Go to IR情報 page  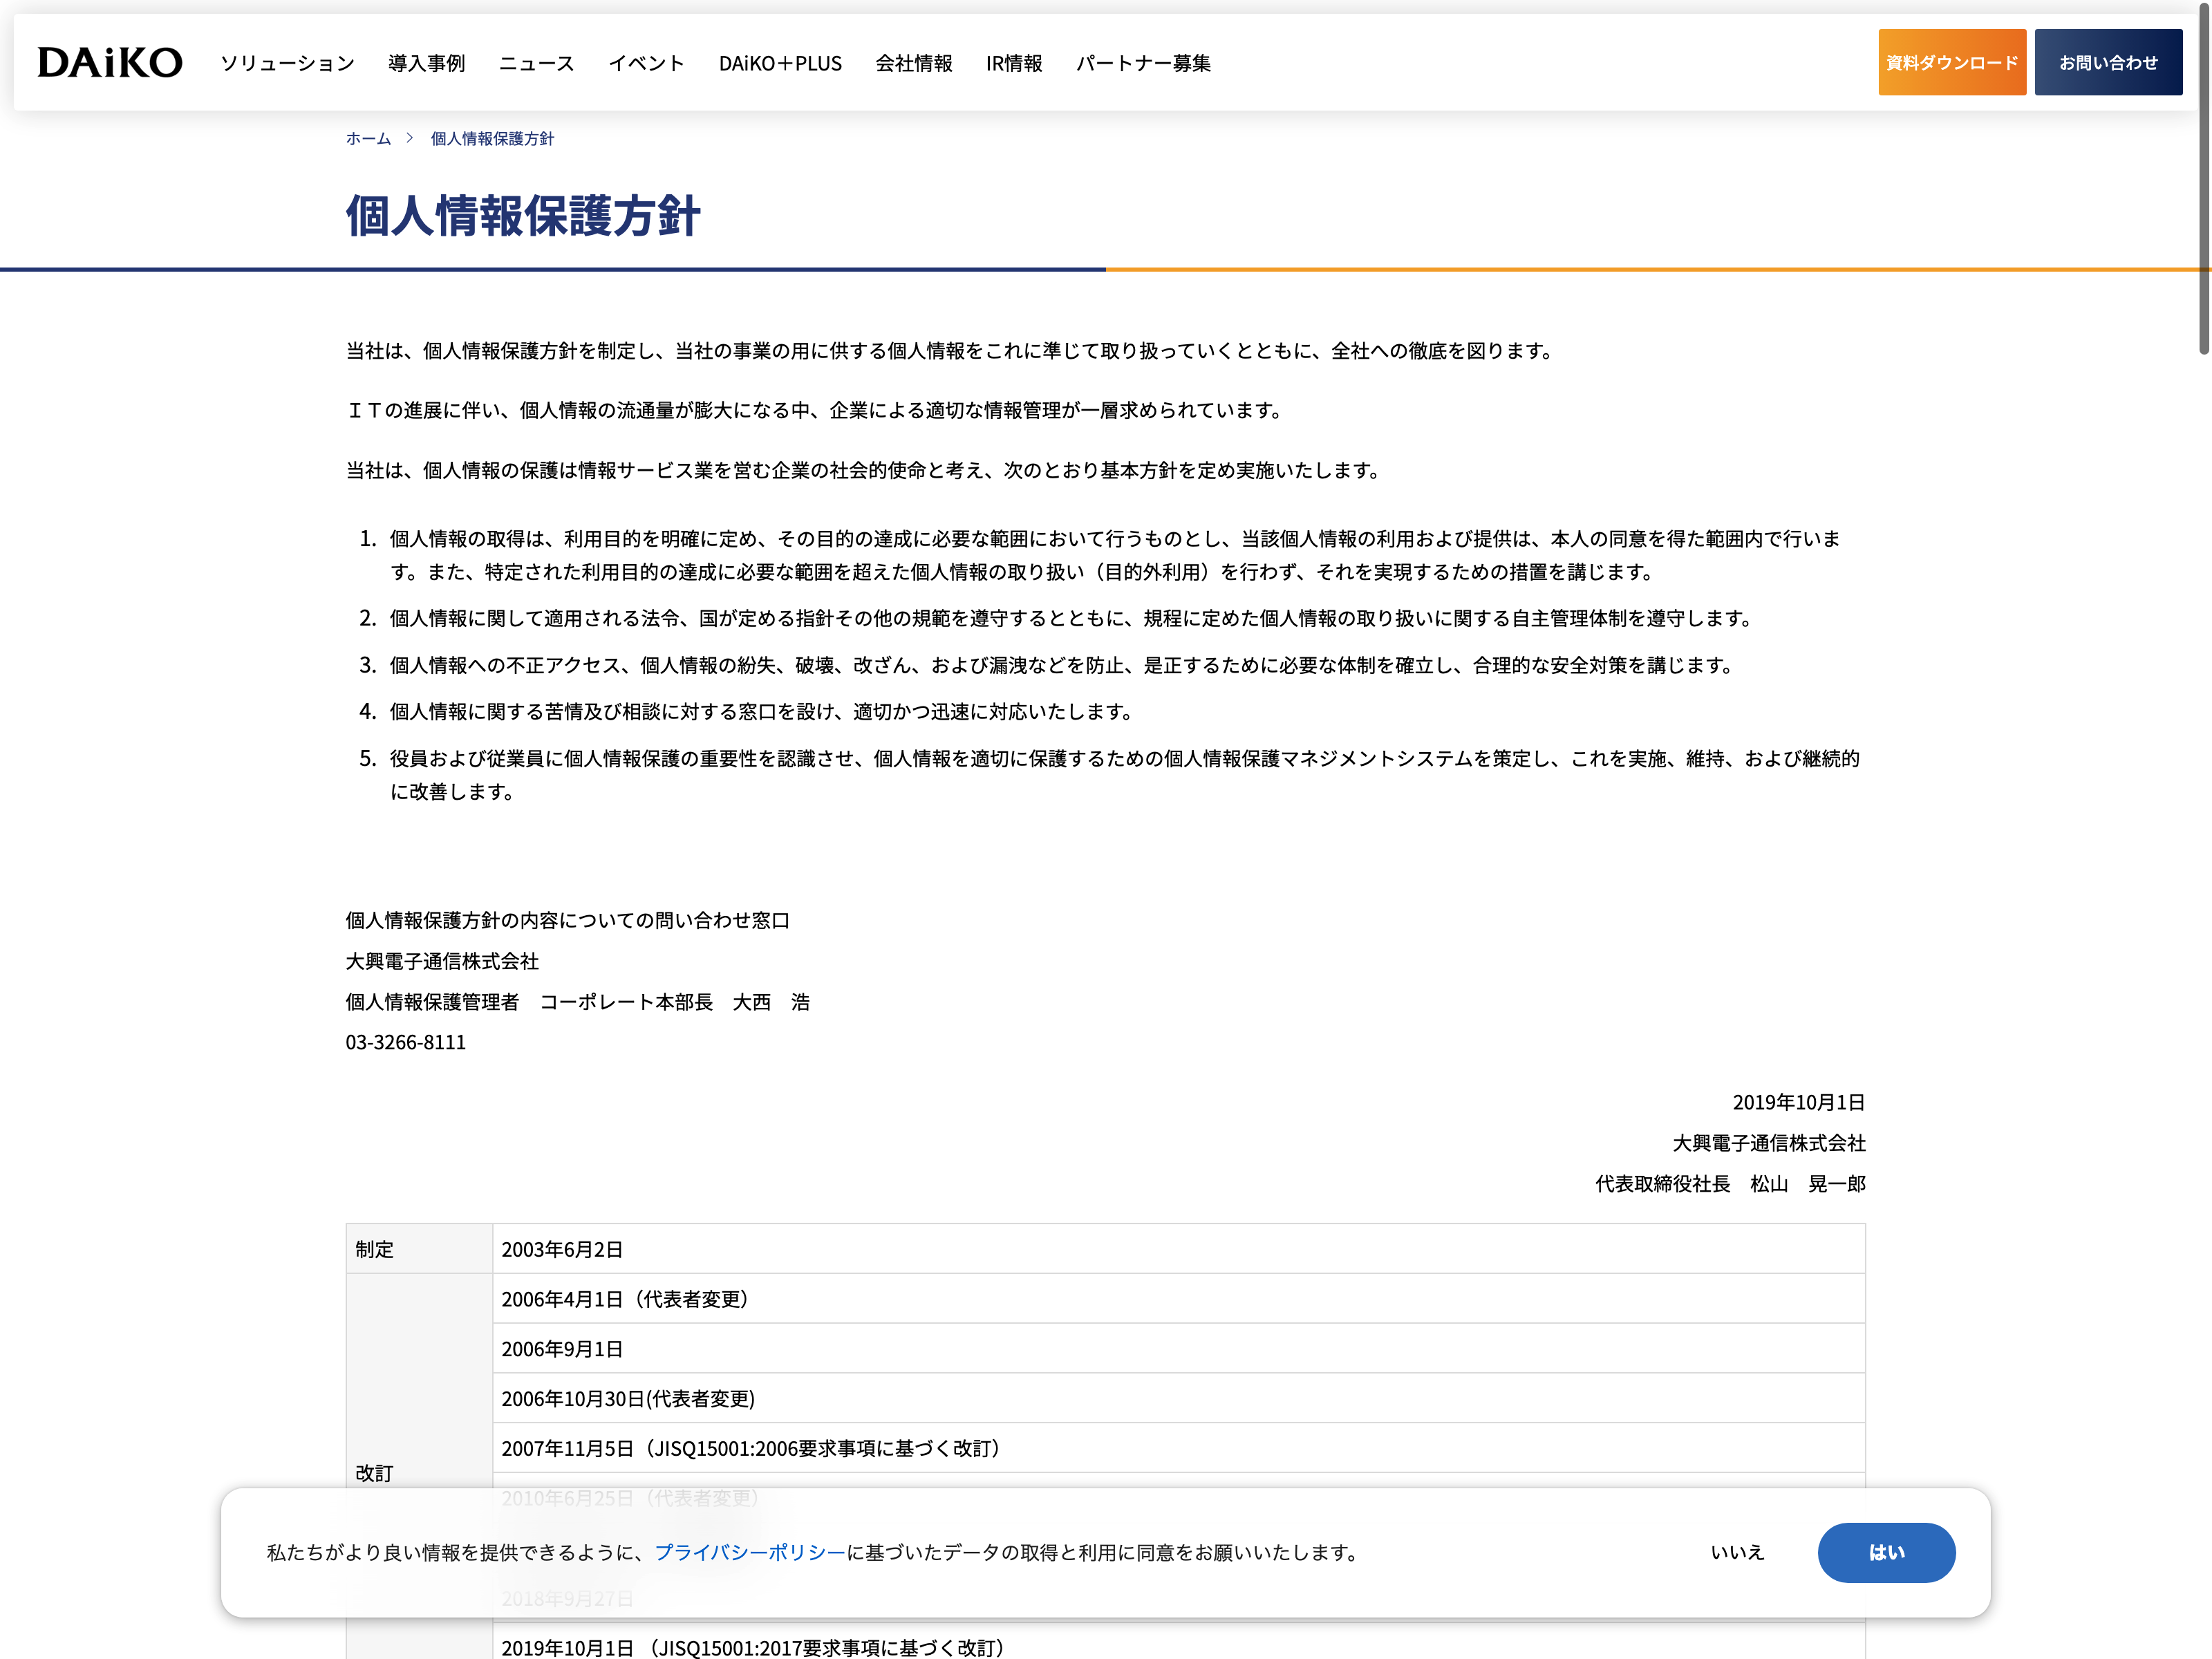point(1013,63)
